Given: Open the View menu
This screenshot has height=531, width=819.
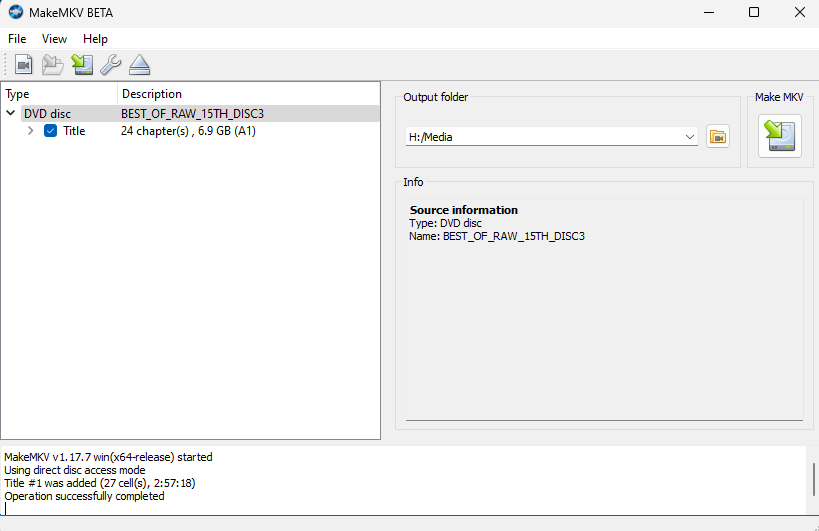Looking at the screenshot, I should pyautogui.click(x=54, y=39).
